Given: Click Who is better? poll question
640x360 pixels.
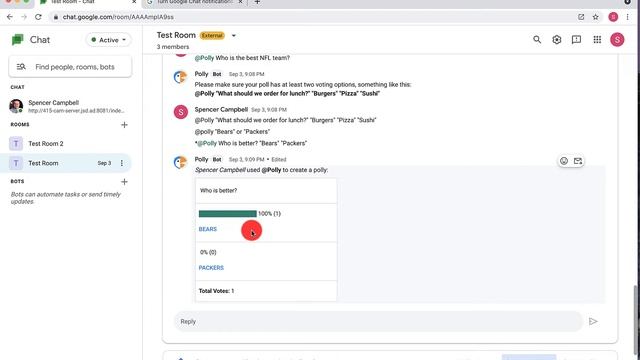Looking at the screenshot, I should [x=218, y=191].
